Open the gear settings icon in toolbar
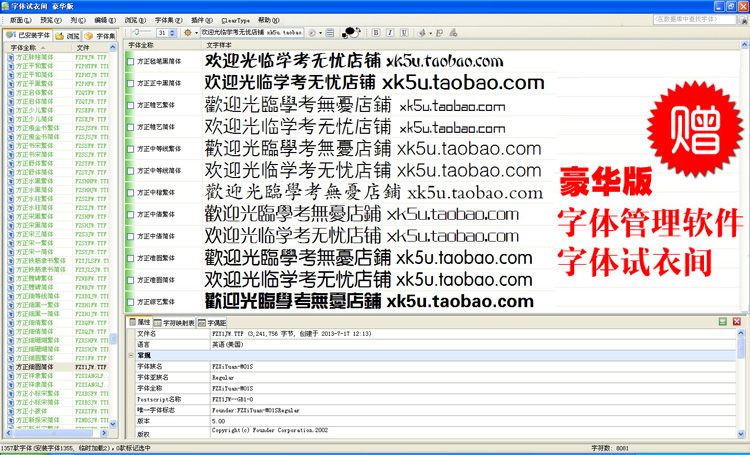 coord(188,33)
